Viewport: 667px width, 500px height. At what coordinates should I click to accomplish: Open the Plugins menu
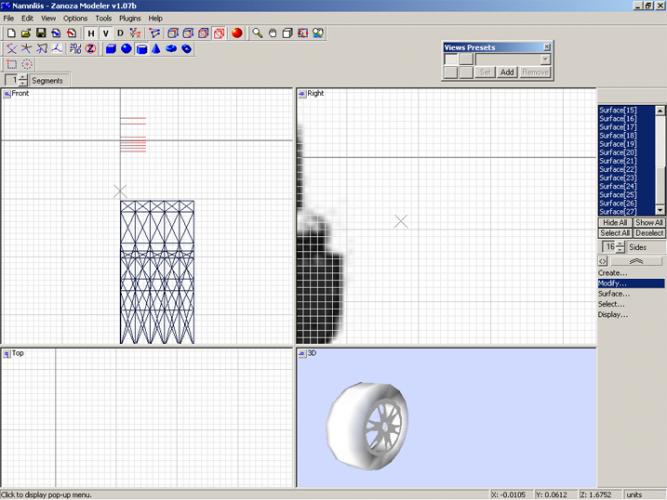[x=130, y=18]
